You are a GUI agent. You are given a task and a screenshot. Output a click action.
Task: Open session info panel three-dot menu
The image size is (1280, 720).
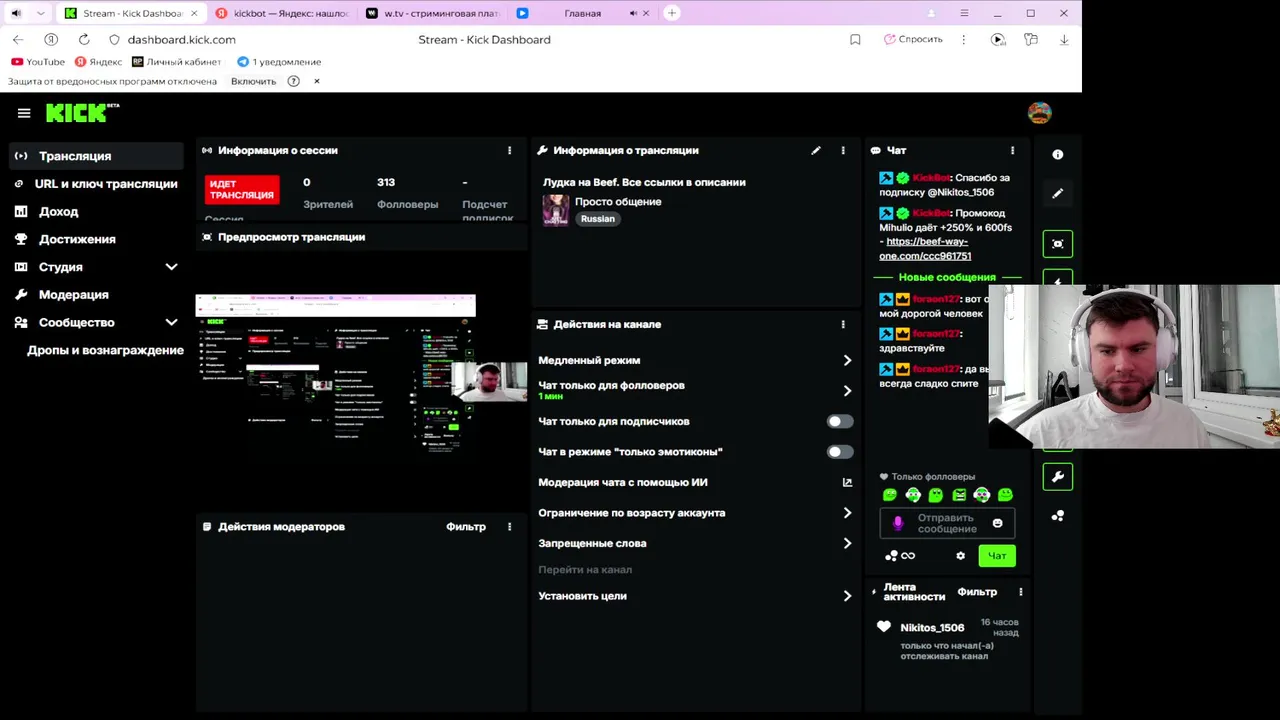509,151
